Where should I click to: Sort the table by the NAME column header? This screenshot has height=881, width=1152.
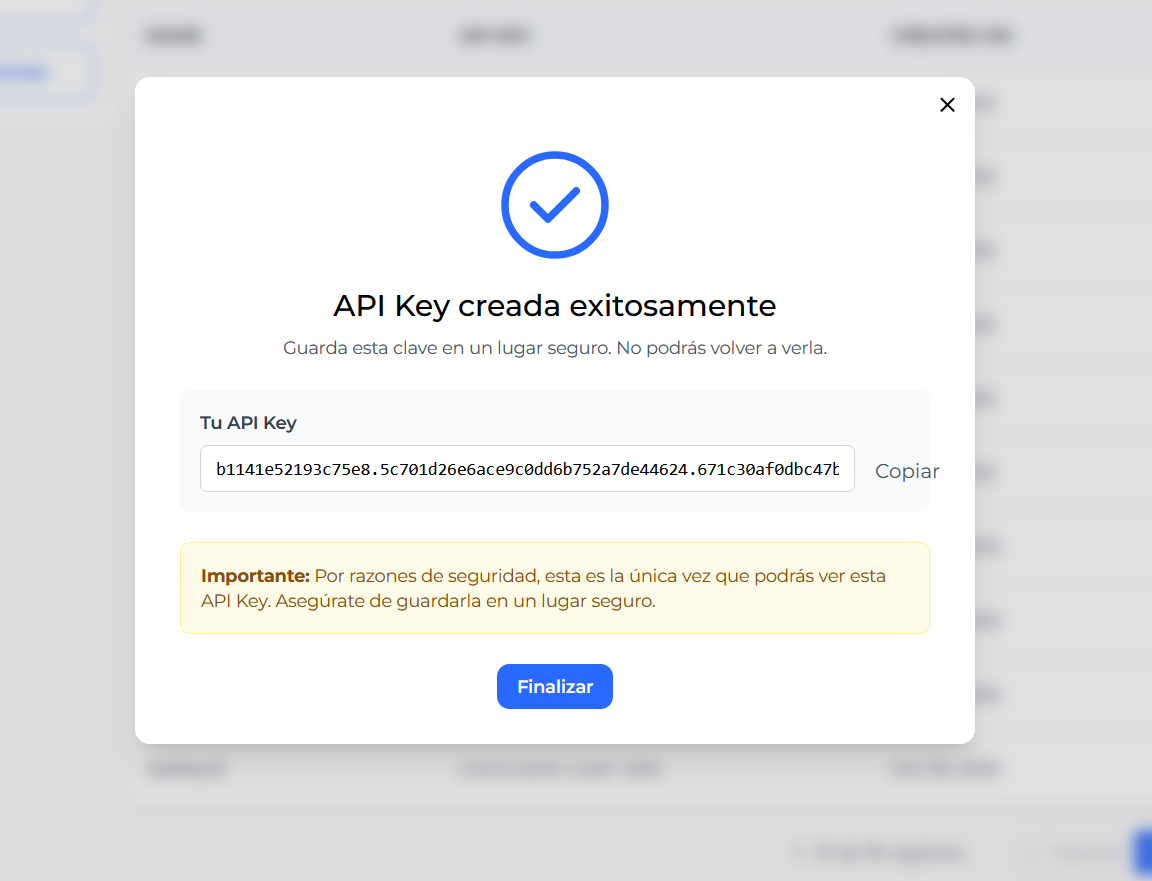(172, 35)
